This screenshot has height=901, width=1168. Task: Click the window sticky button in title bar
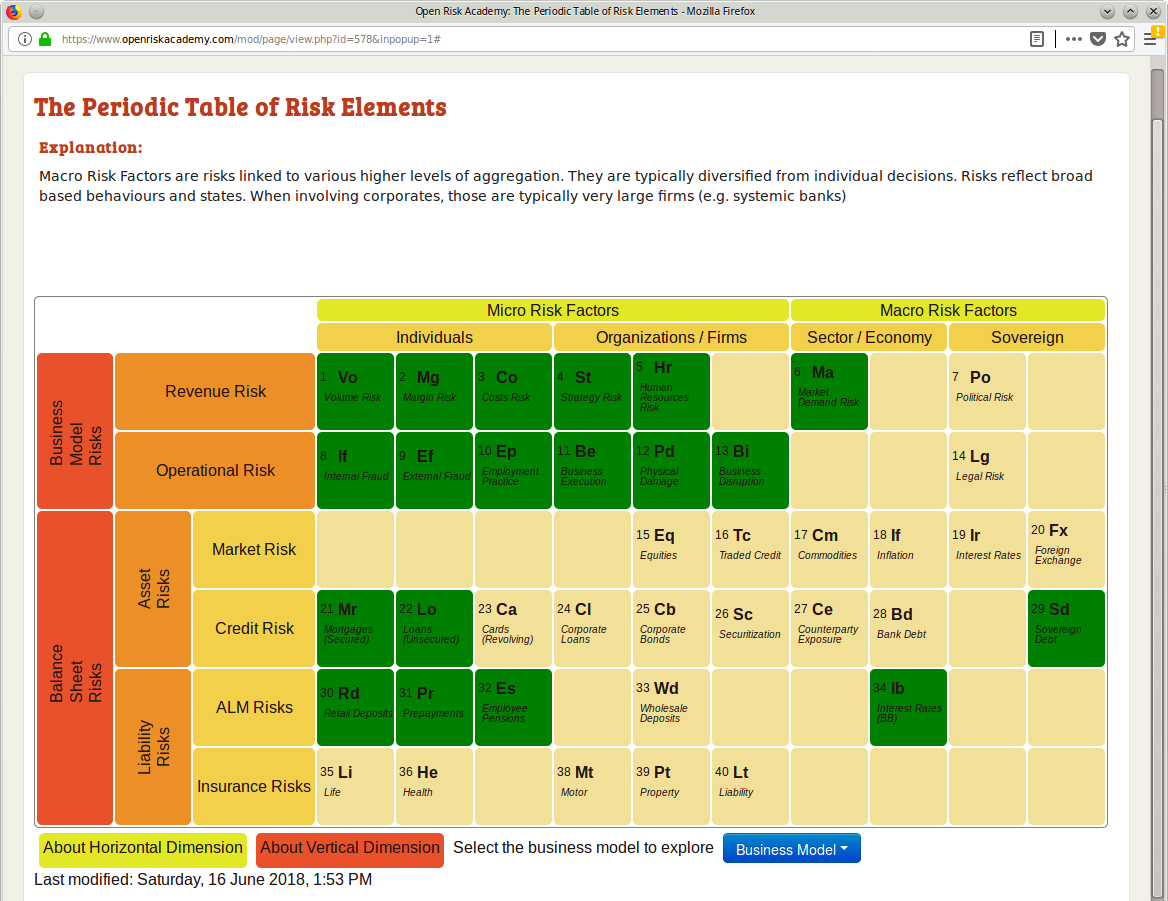[x=36, y=11]
